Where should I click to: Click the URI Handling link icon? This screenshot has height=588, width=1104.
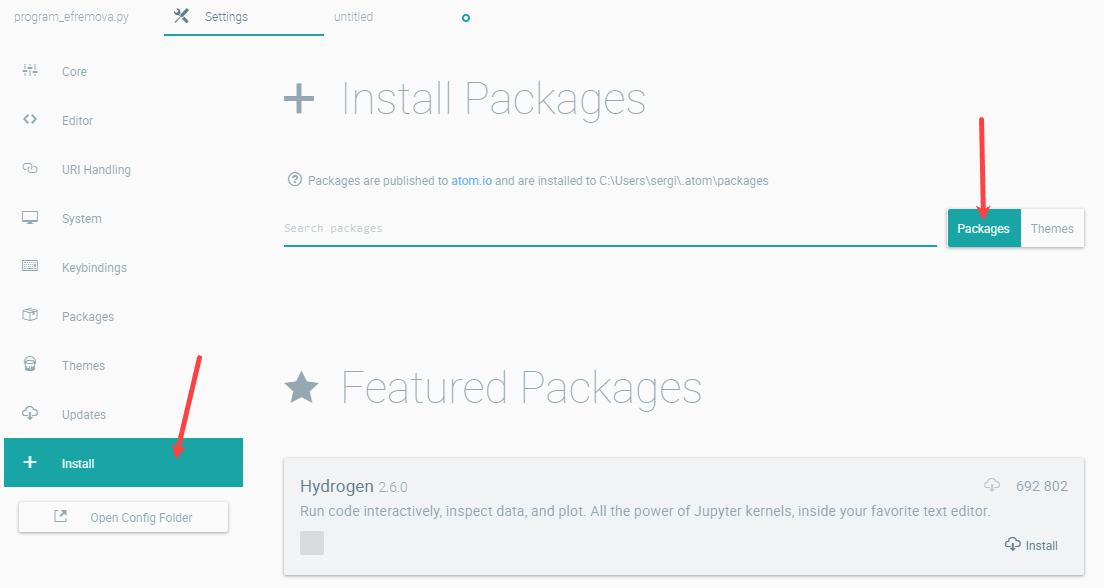[x=30, y=168]
